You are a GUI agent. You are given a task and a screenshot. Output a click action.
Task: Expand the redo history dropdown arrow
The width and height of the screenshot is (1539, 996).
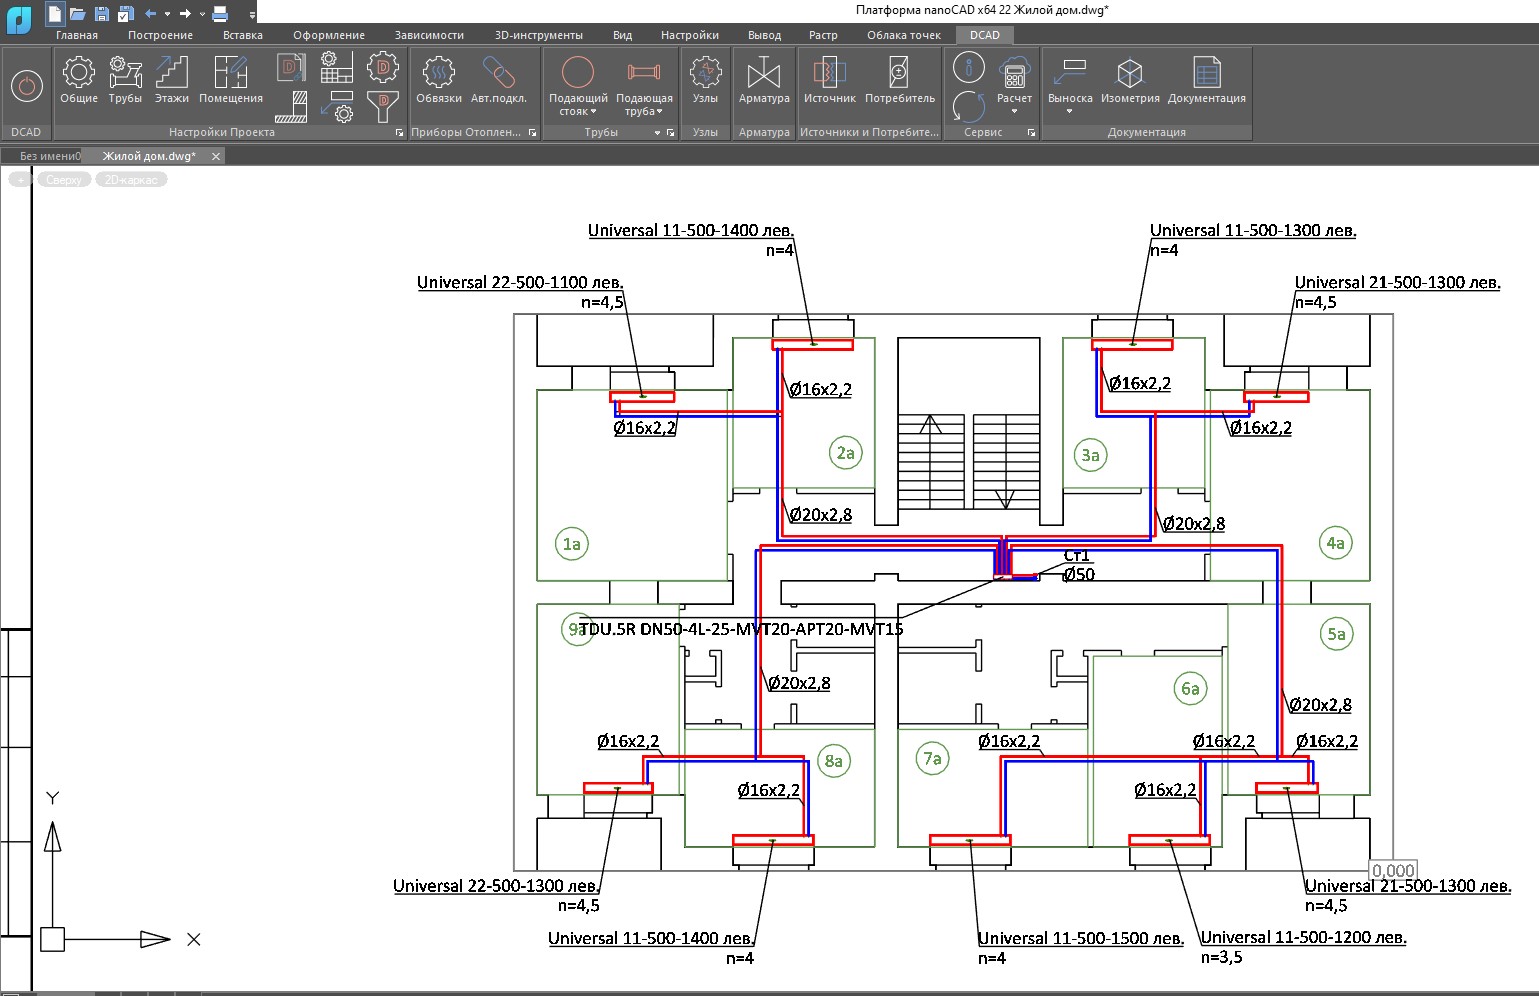point(202,14)
